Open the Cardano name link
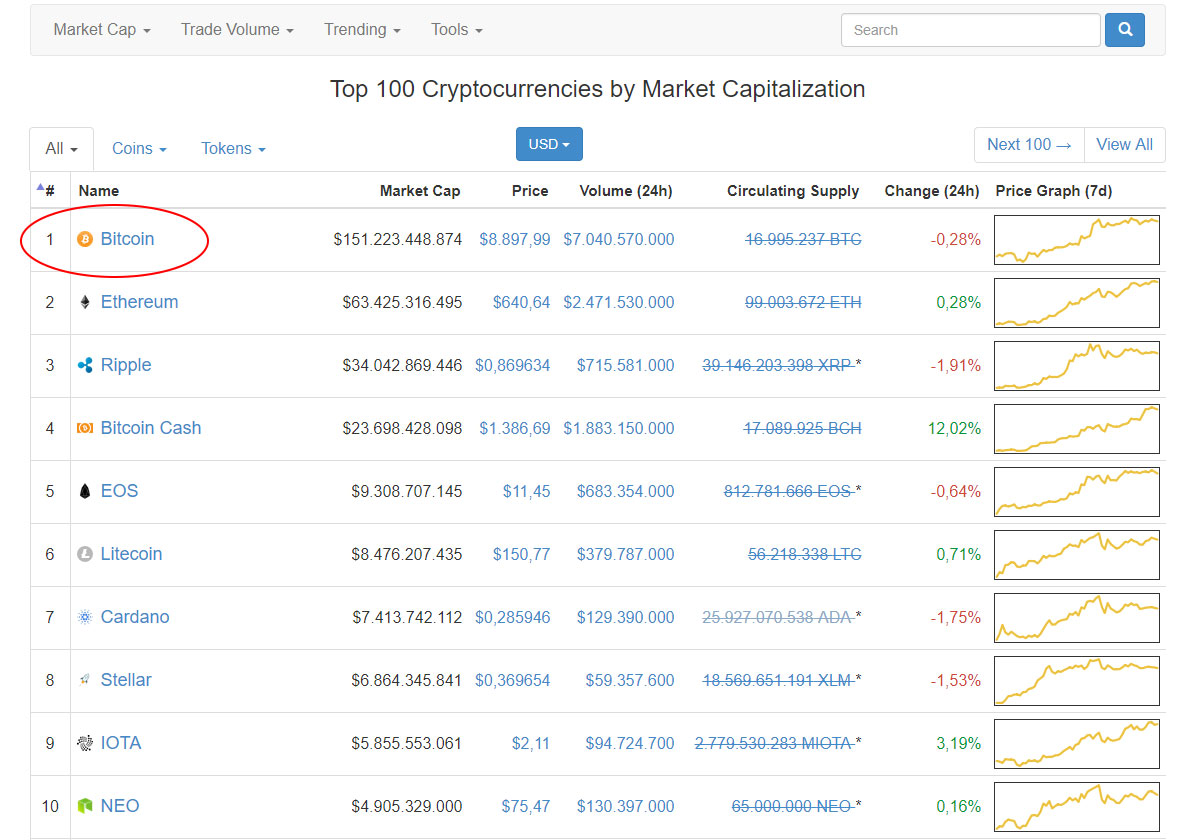The image size is (1189, 840). (135, 616)
